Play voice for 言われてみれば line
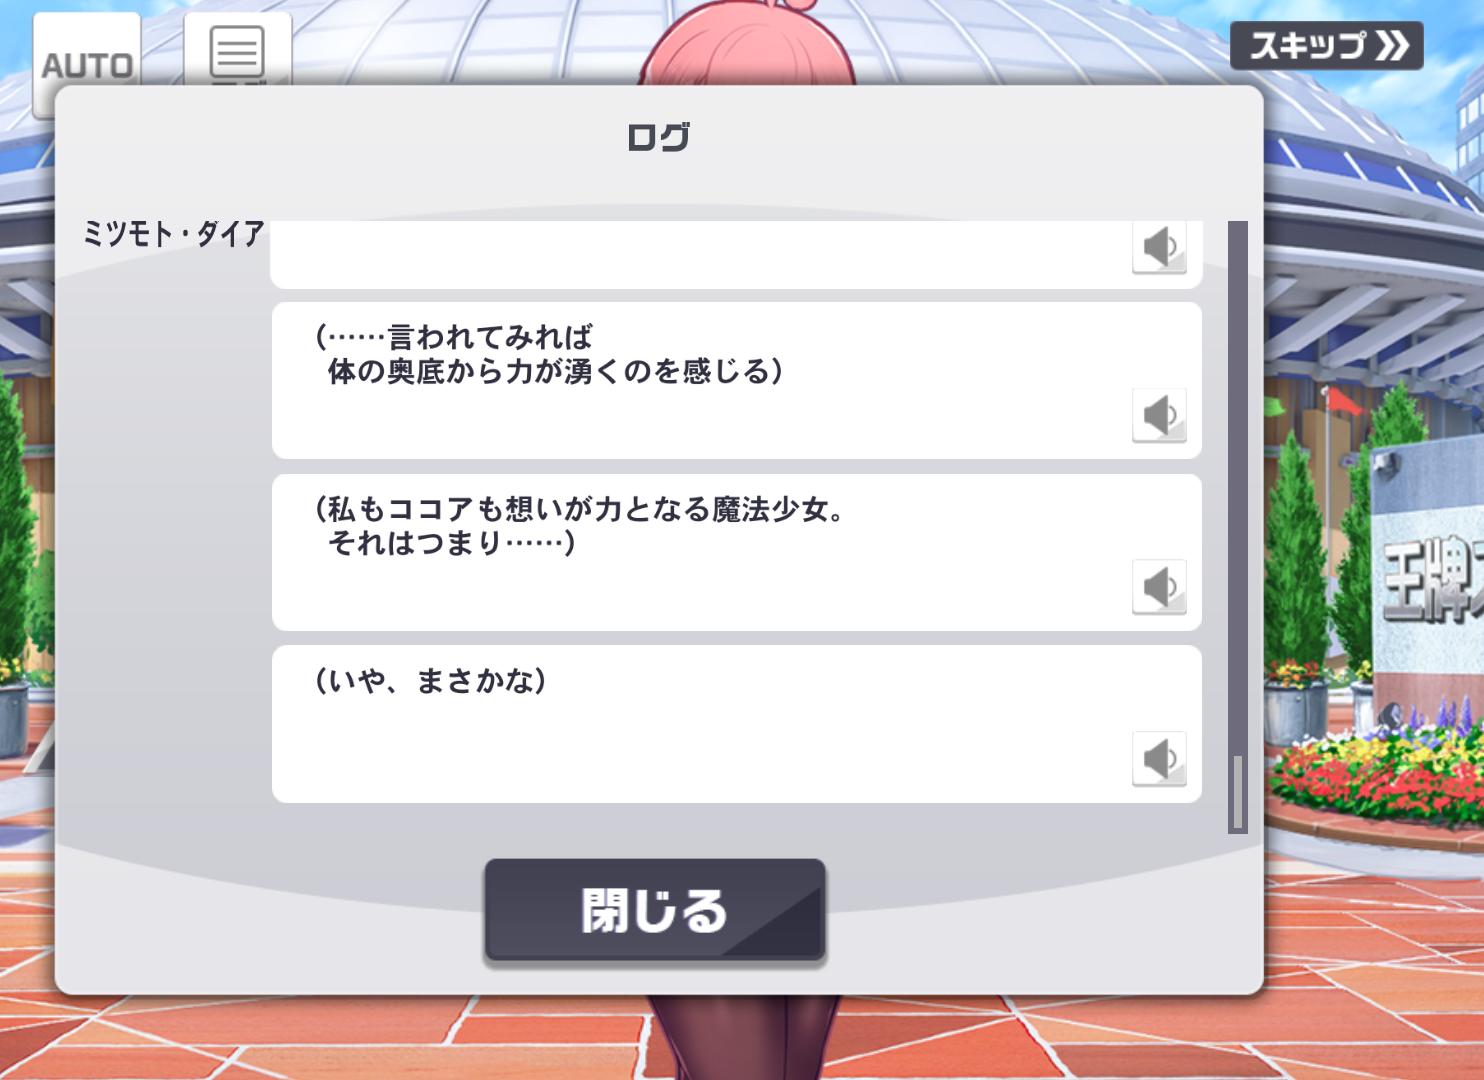Viewport: 1484px width, 1080px height. 1159,415
